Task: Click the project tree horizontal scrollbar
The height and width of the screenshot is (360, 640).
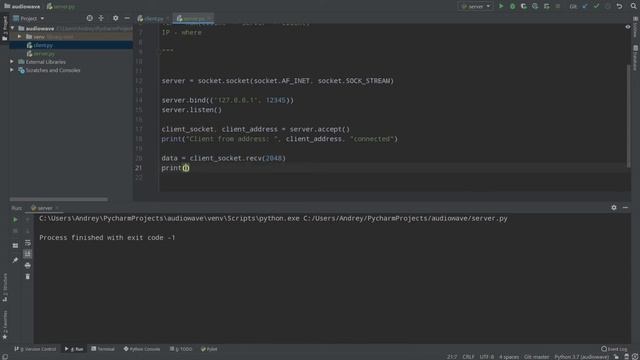Action: [59, 199]
